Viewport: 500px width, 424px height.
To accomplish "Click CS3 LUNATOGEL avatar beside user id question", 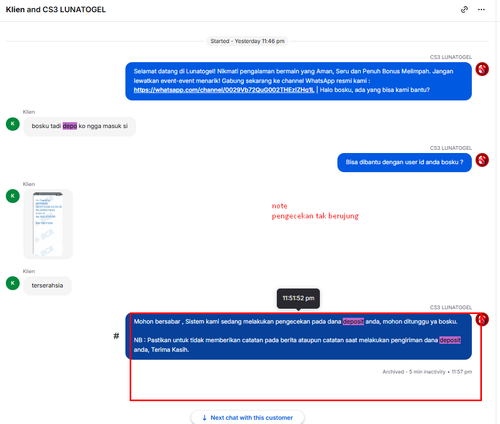I will pos(482,160).
